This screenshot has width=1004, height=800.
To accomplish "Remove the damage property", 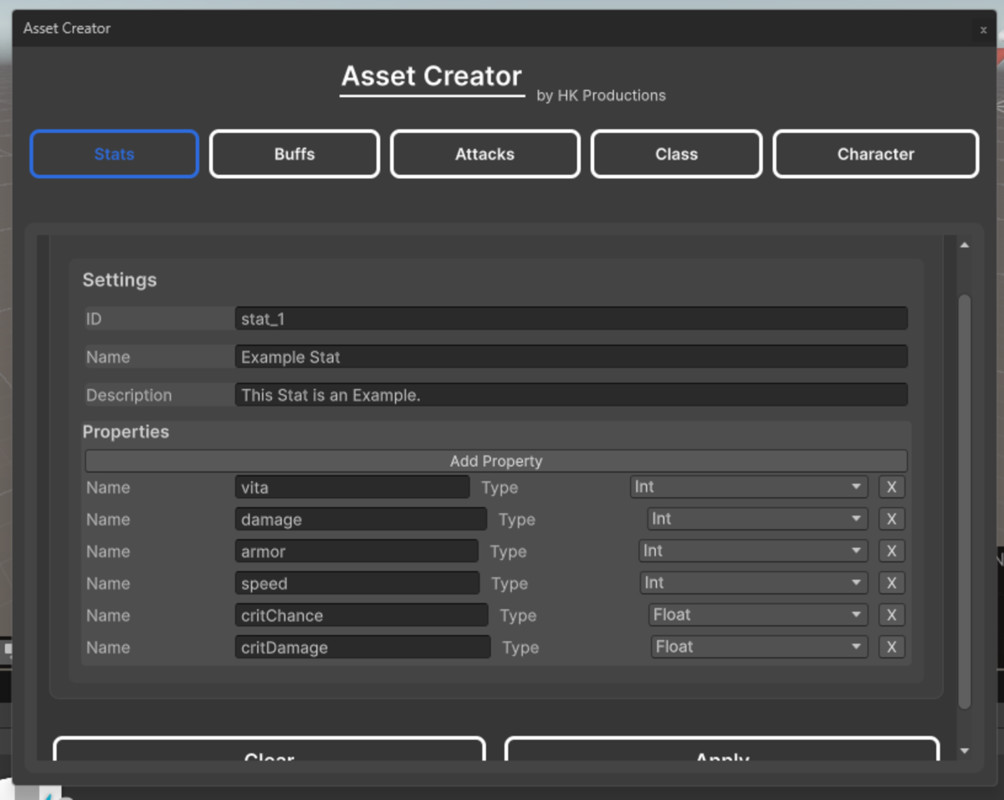I will pos(891,519).
